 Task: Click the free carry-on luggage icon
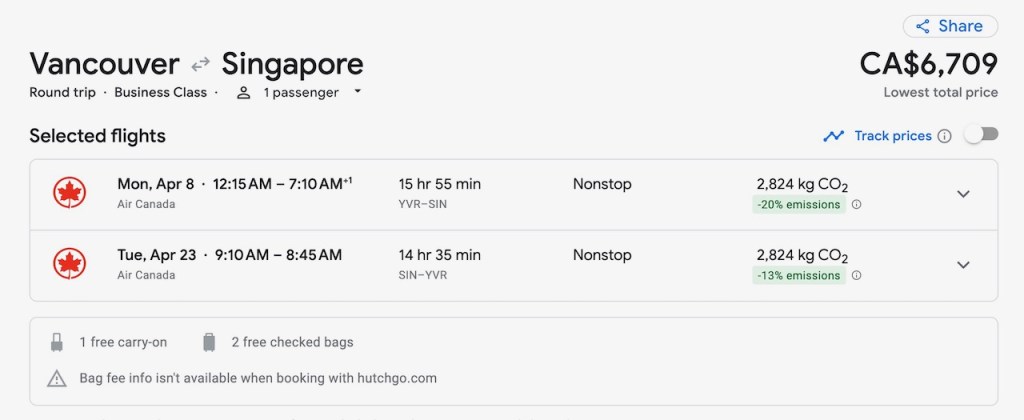tap(57, 342)
